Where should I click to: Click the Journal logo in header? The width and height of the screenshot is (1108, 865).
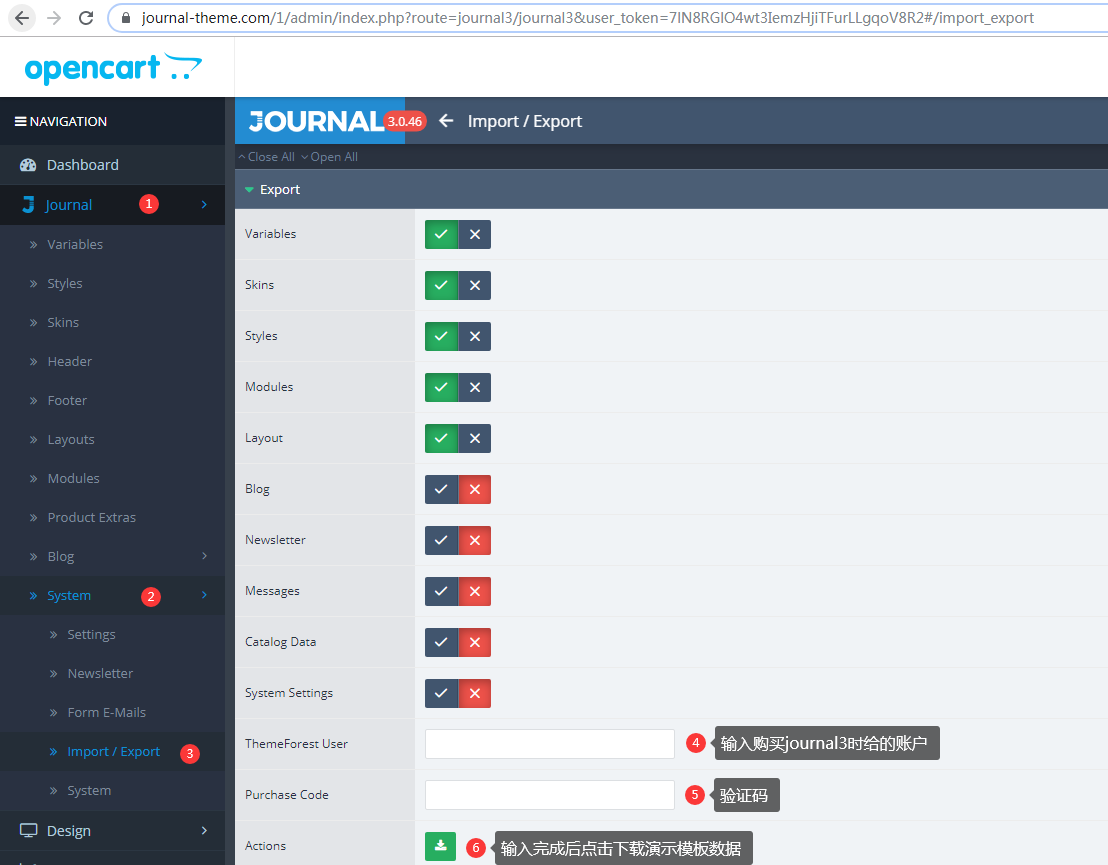tap(317, 121)
